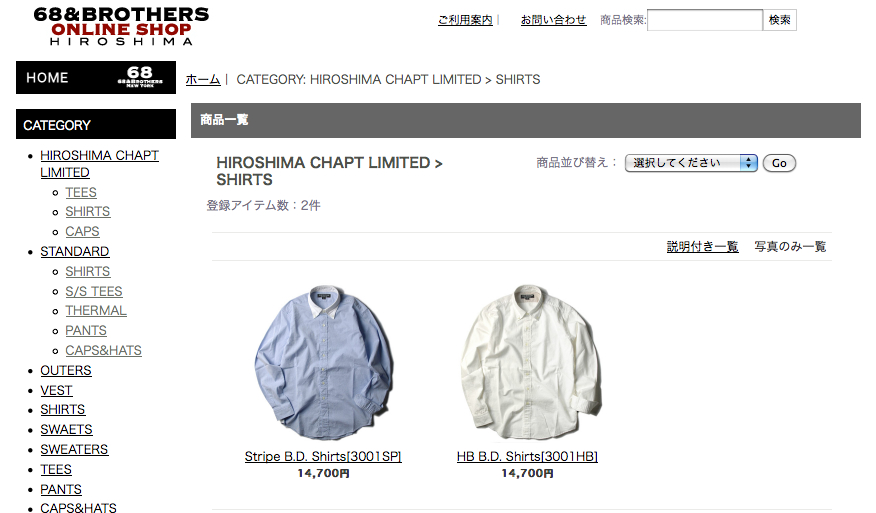Focus the 商品検索 search input field
Image resolution: width=876 pixels, height=513 pixels.
704,20
